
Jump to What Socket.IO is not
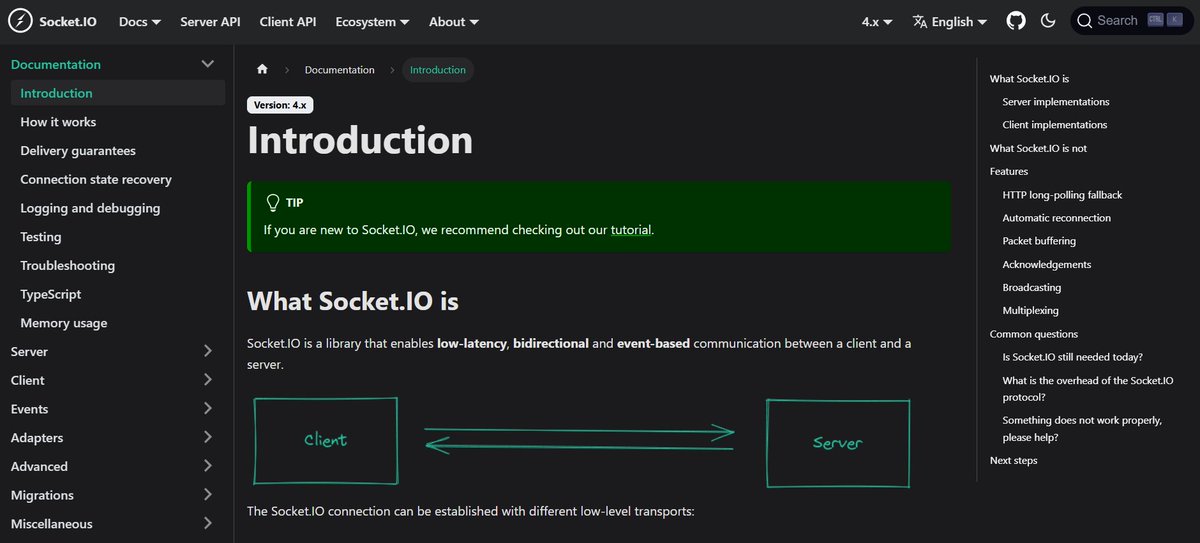point(1038,148)
